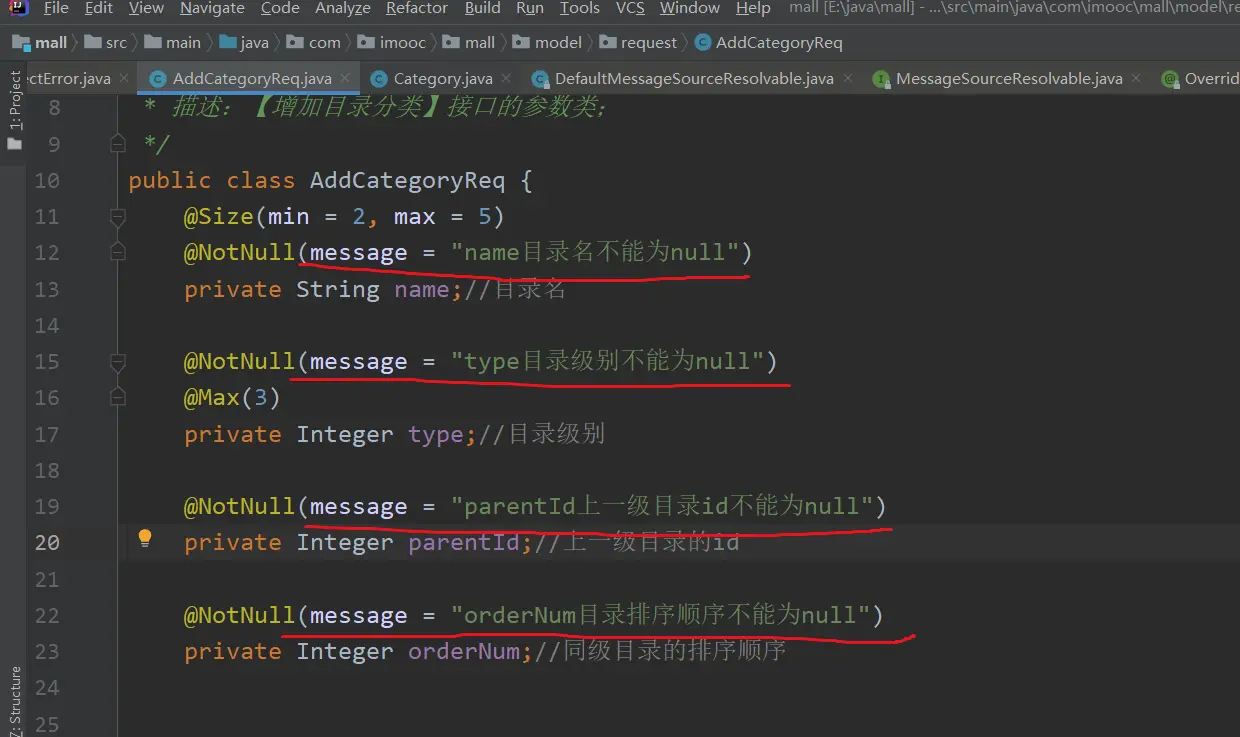Close the DefaultMessageSourceResolvable.java tab
Viewport: 1240px width, 737px height.
click(x=847, y=78)
